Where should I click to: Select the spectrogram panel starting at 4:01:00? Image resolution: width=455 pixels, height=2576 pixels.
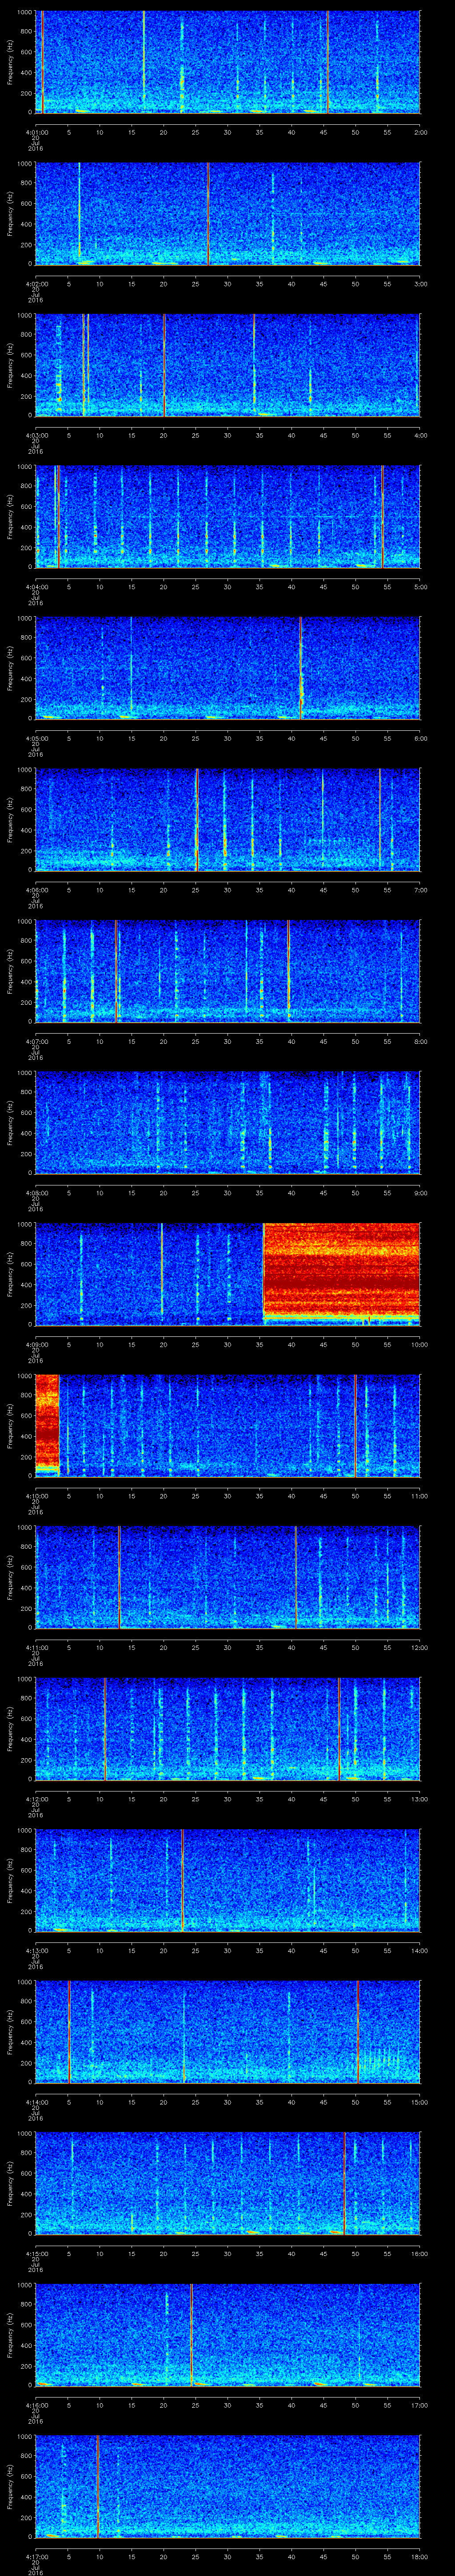[228, 62]
